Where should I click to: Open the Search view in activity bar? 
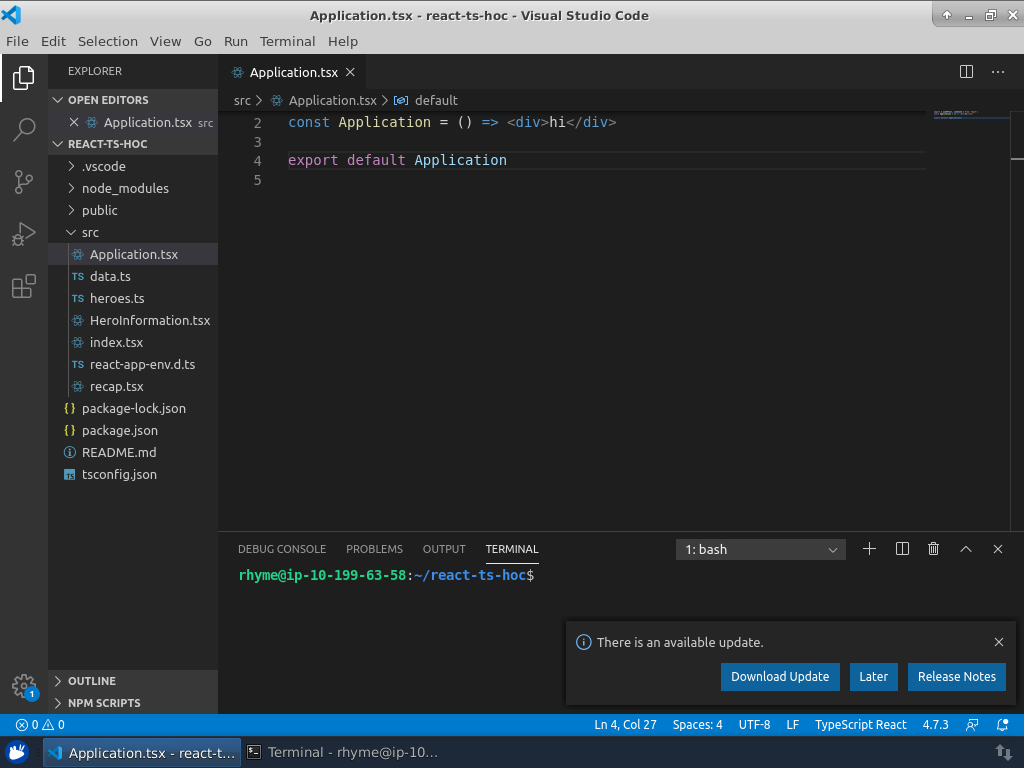pos(24,129)
